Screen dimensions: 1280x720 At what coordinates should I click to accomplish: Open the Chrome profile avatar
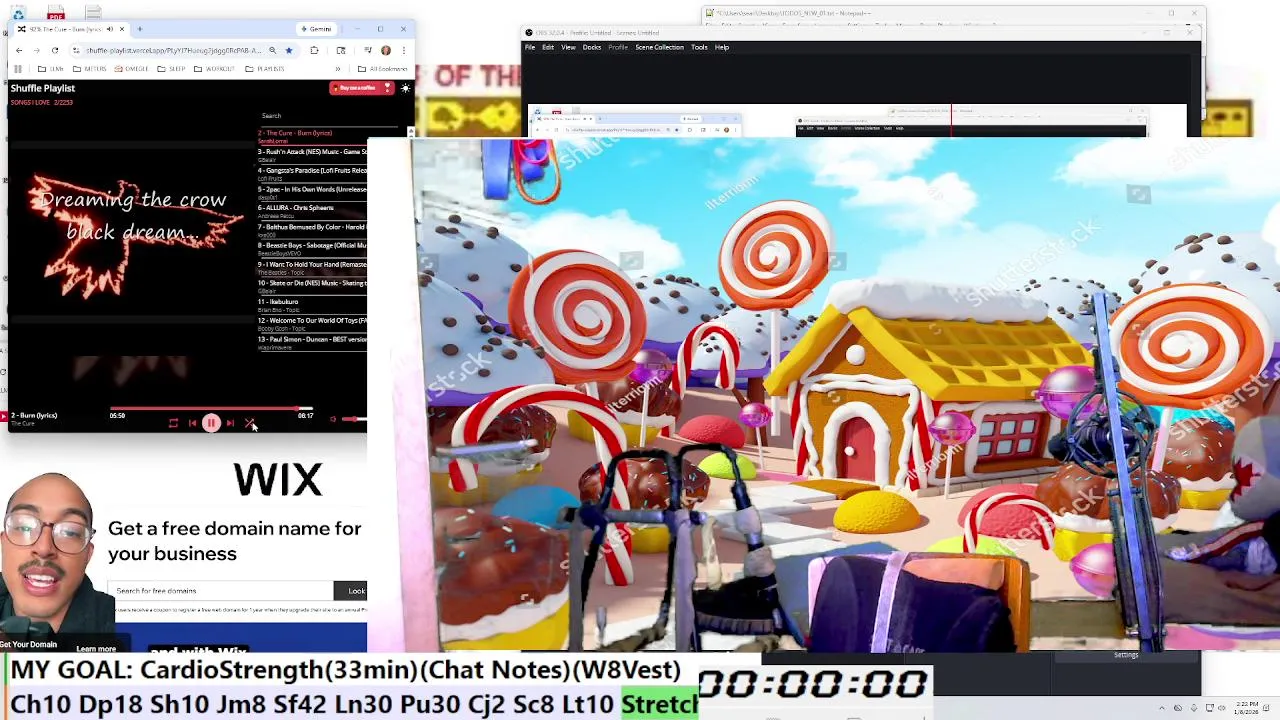point(386,50)
